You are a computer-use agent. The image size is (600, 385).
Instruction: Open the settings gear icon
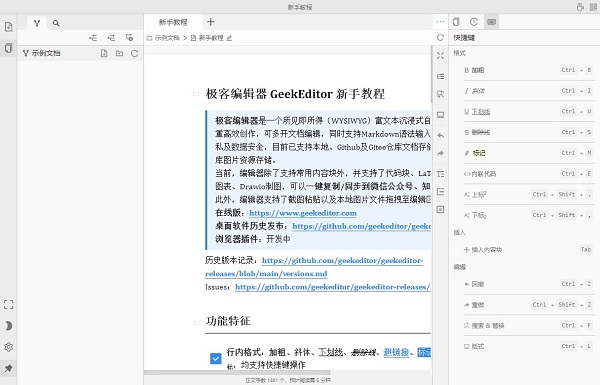click(x=8, y=347)
